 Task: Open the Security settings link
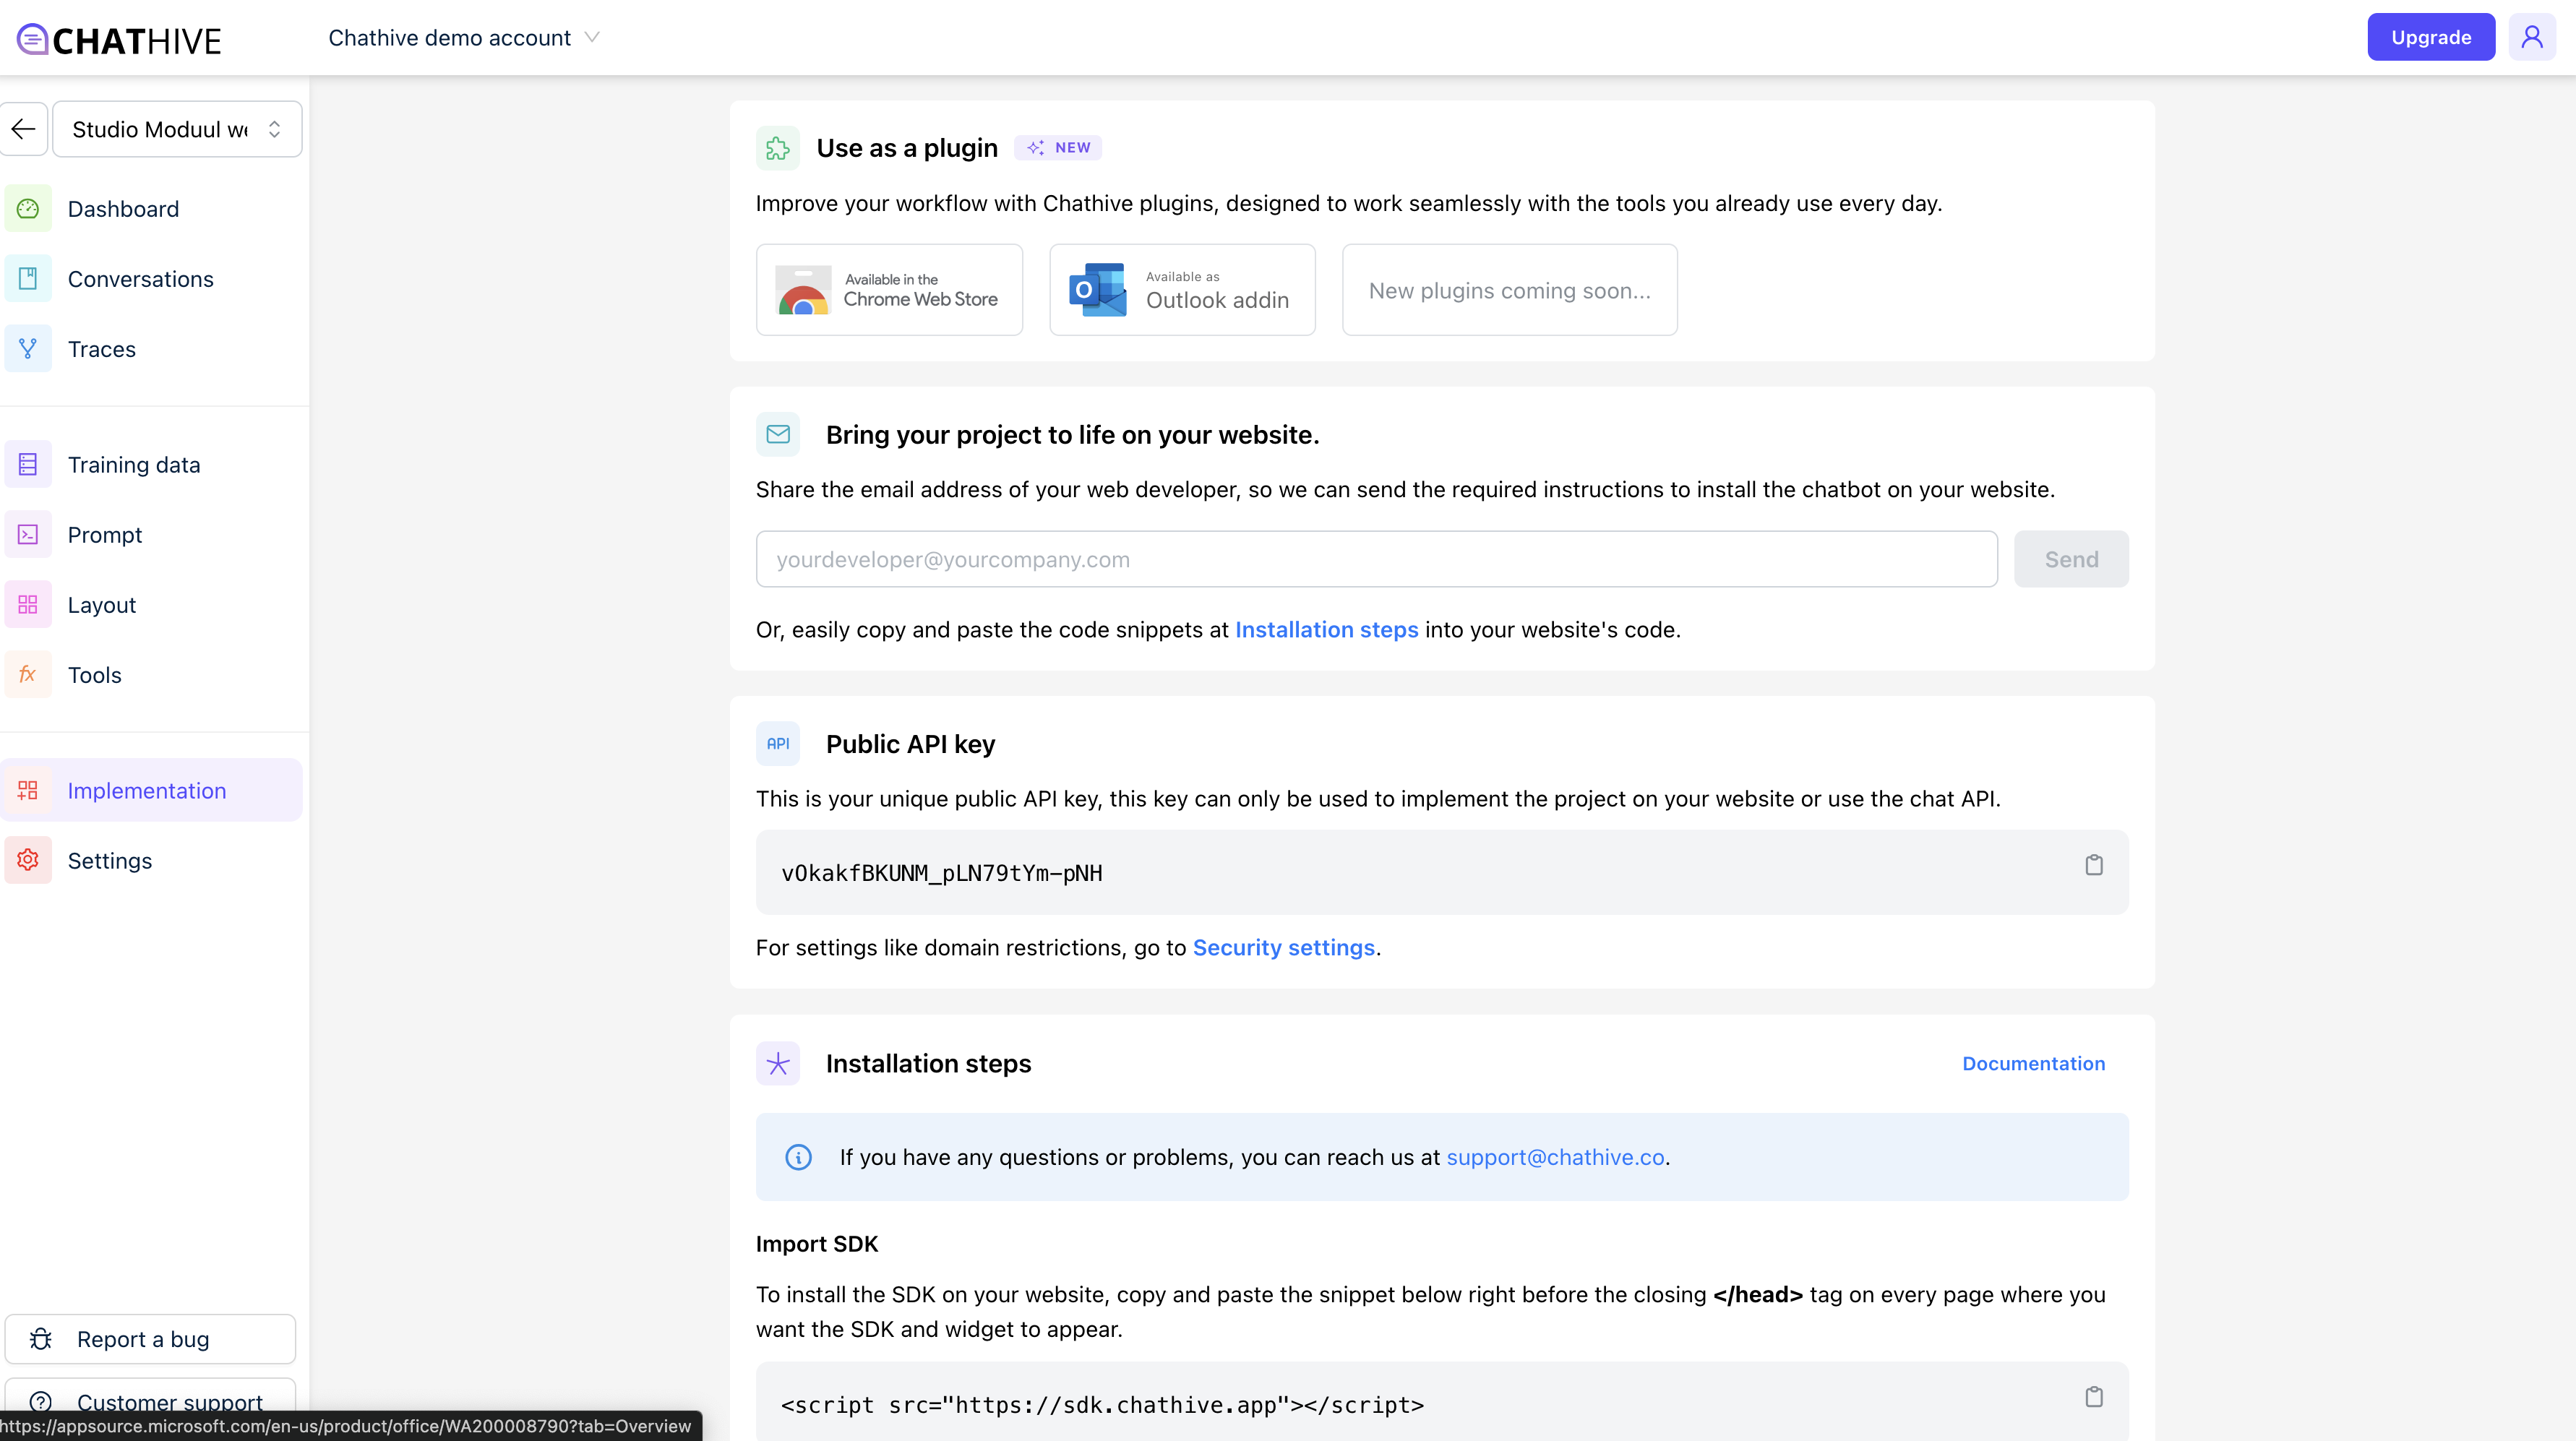tap(1283, 947)
